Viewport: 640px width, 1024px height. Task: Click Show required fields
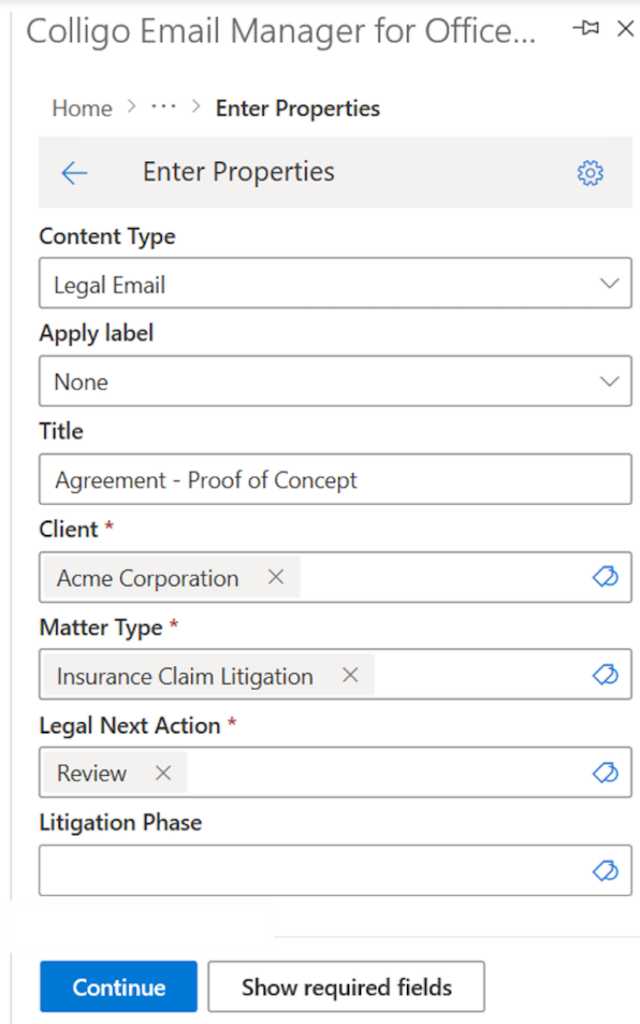(345, 986)
